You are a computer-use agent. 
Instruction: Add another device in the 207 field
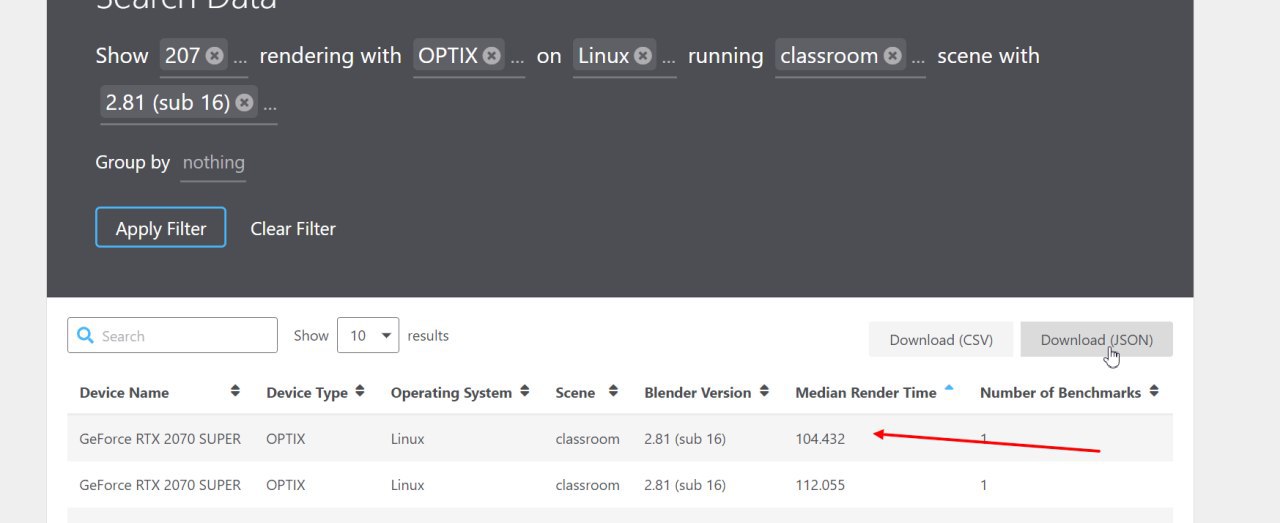[240, 58]
